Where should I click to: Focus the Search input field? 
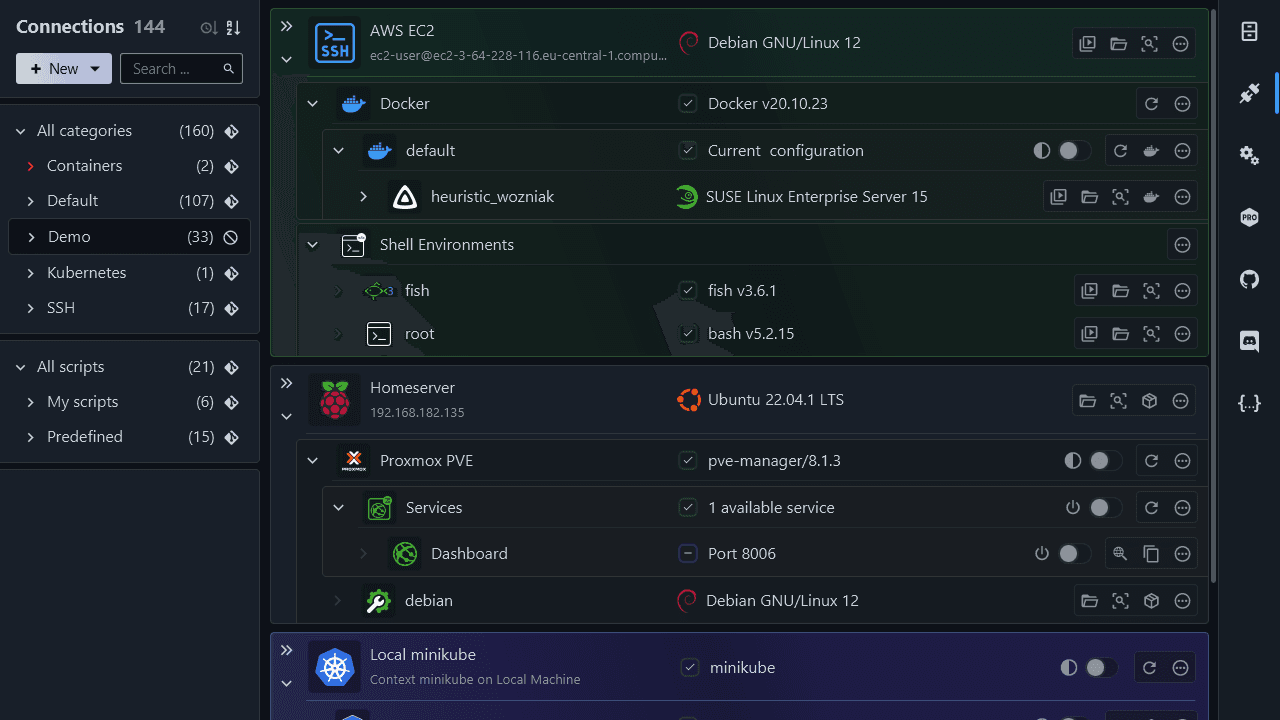(181, 69)
